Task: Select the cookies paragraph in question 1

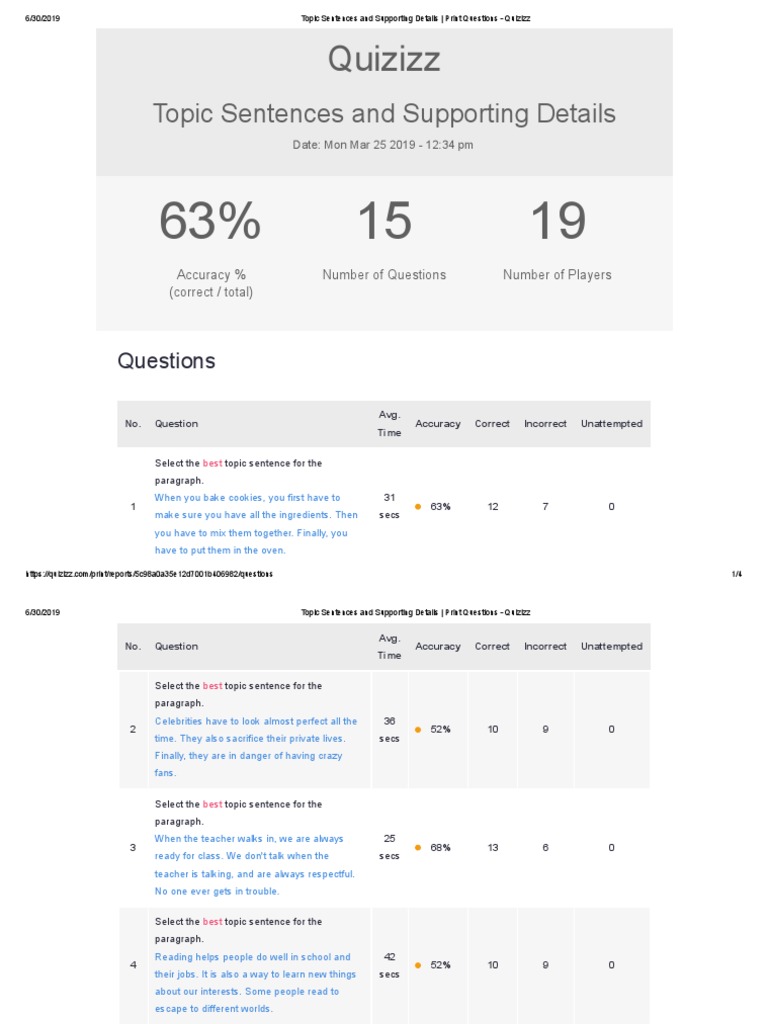Action: (255, 524)
